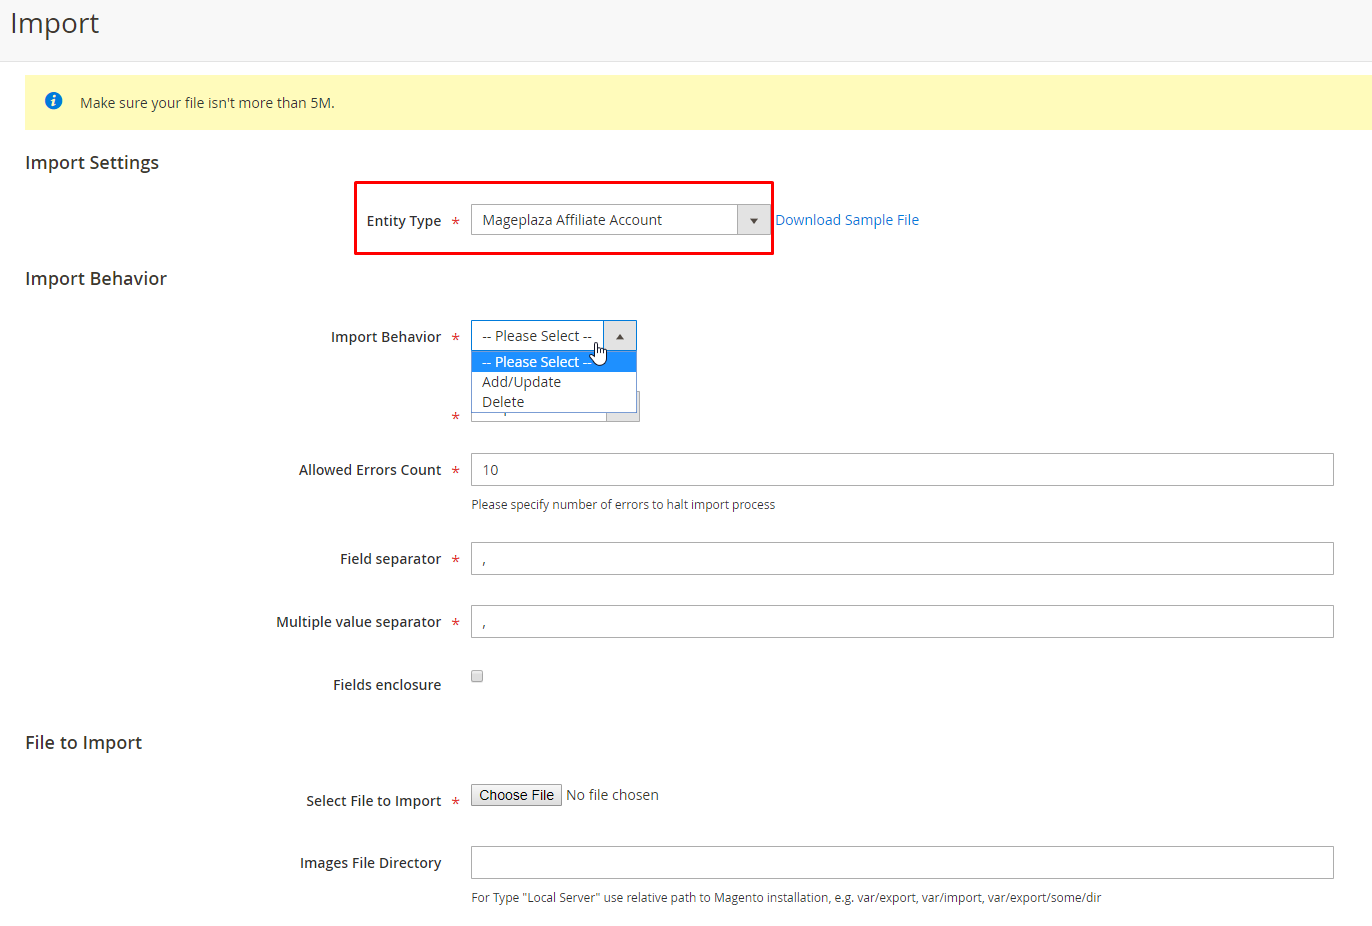Click the Multiple value separator input

(x=901, y=622)
